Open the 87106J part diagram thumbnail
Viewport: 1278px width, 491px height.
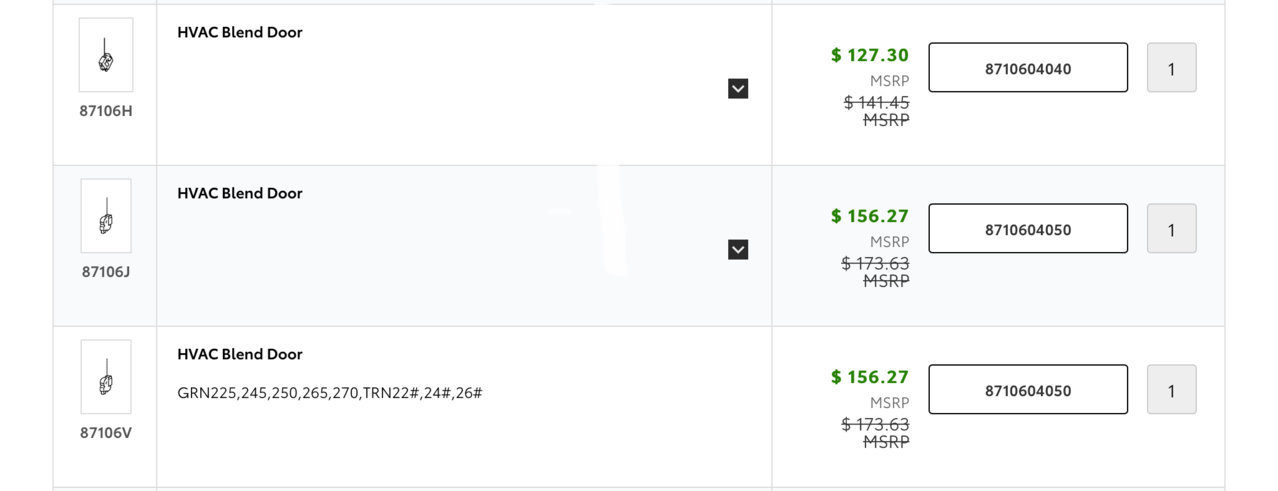(106, 216)
